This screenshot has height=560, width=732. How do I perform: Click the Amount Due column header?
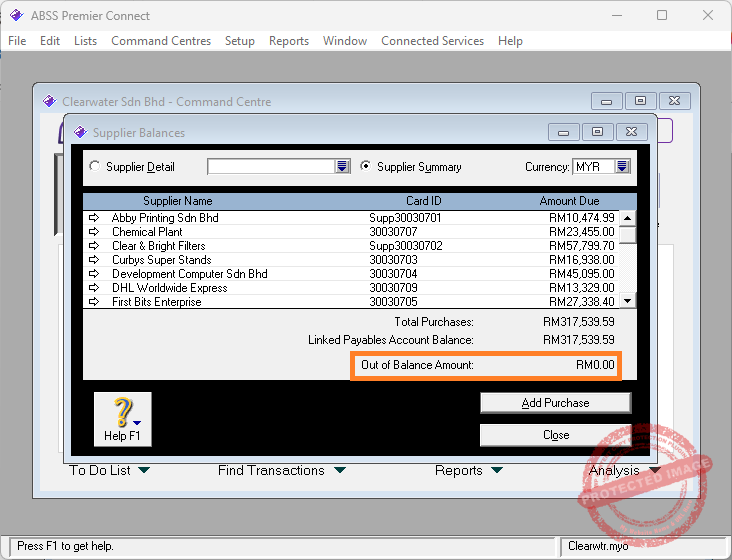pos(569,201)
